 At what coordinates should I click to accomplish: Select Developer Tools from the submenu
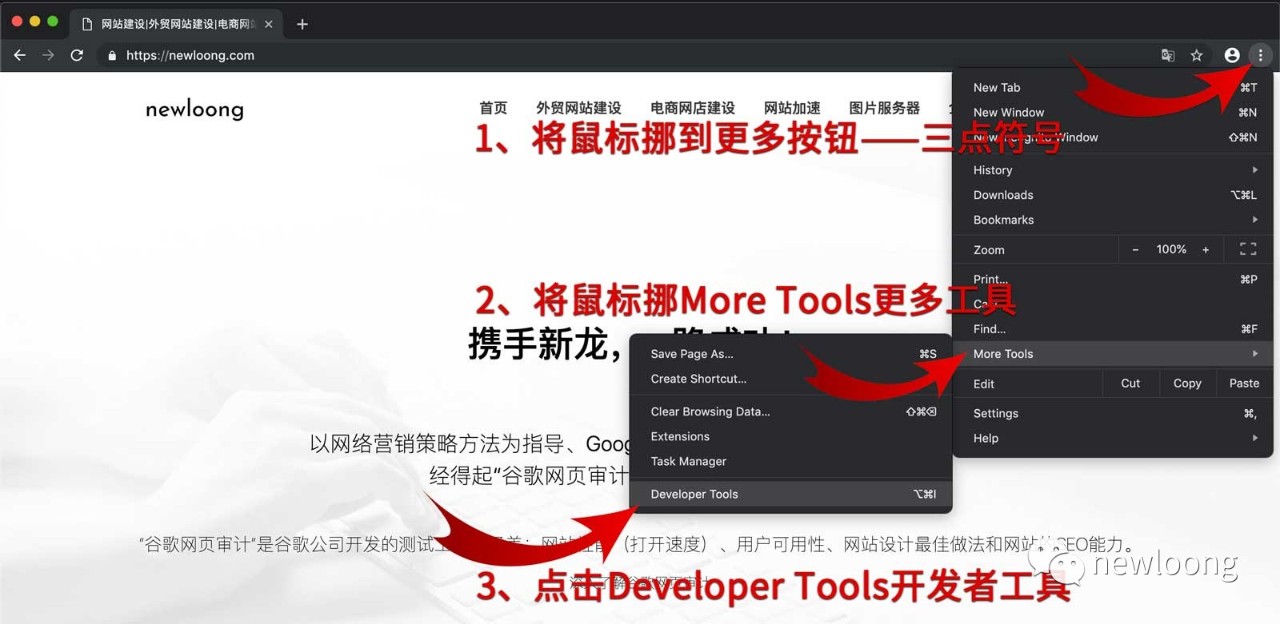[694, 493]
